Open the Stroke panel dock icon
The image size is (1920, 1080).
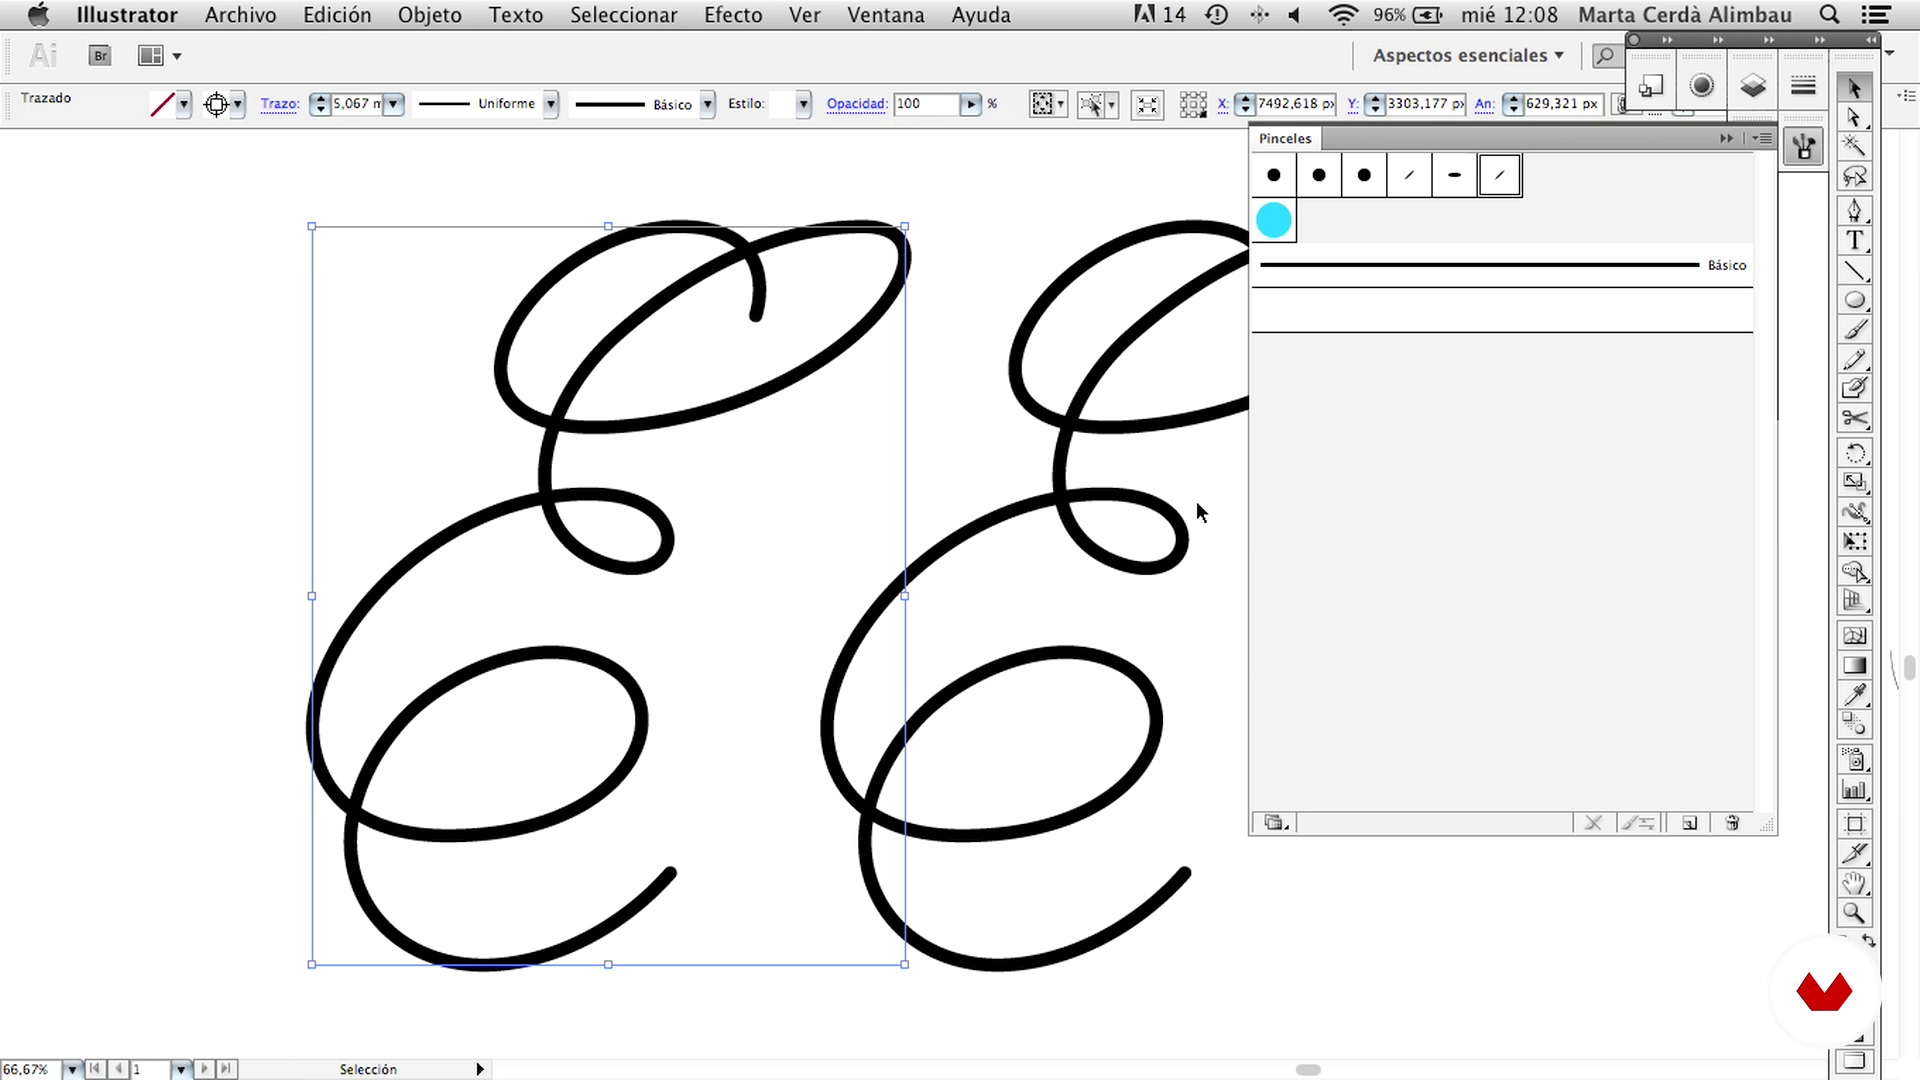(x=1804, y=86)
